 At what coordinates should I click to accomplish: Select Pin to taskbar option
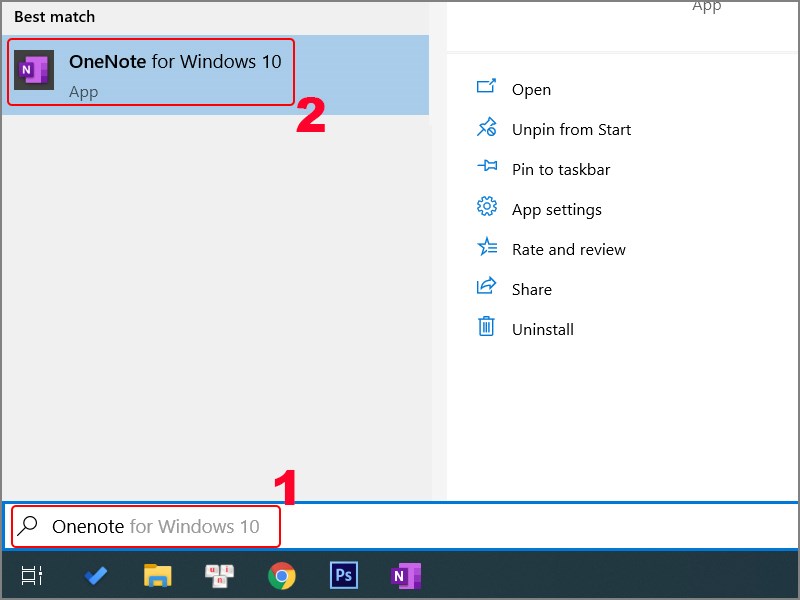point(561,170)
